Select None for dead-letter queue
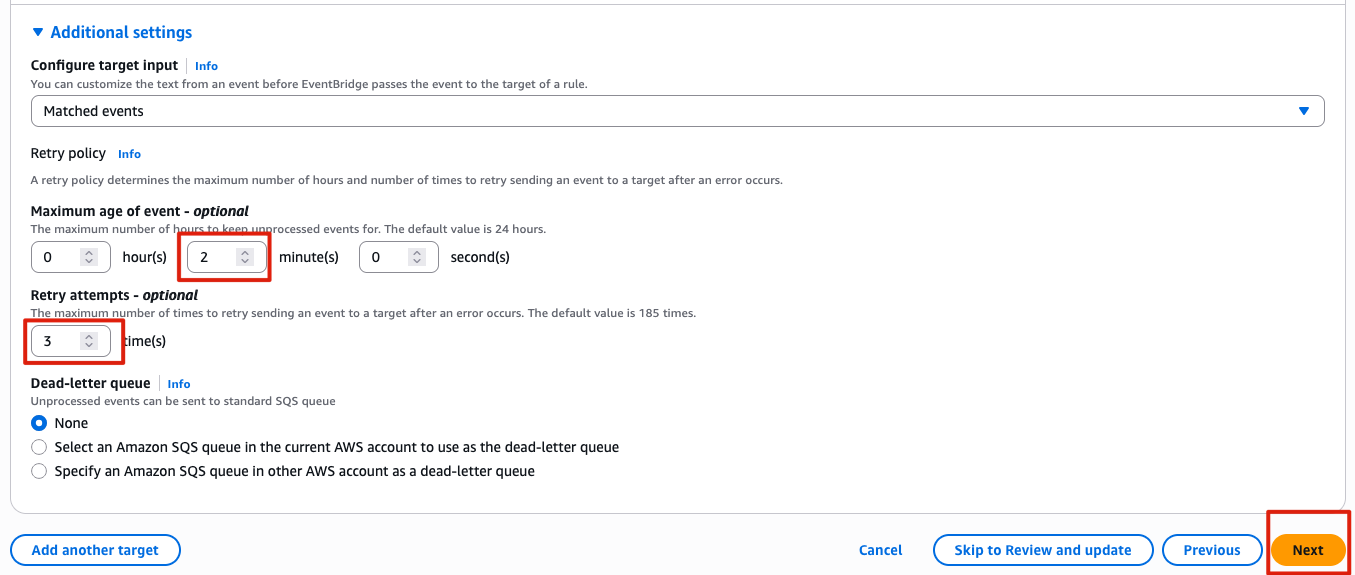This screenshot has width=1355, height=575. point(39,423)
